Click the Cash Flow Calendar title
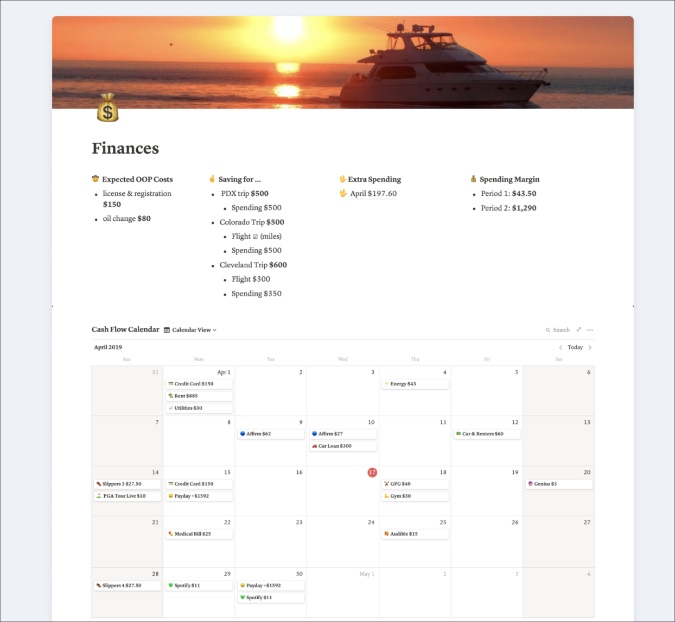This screenshot has height=622, width=675. click(125, 329)
